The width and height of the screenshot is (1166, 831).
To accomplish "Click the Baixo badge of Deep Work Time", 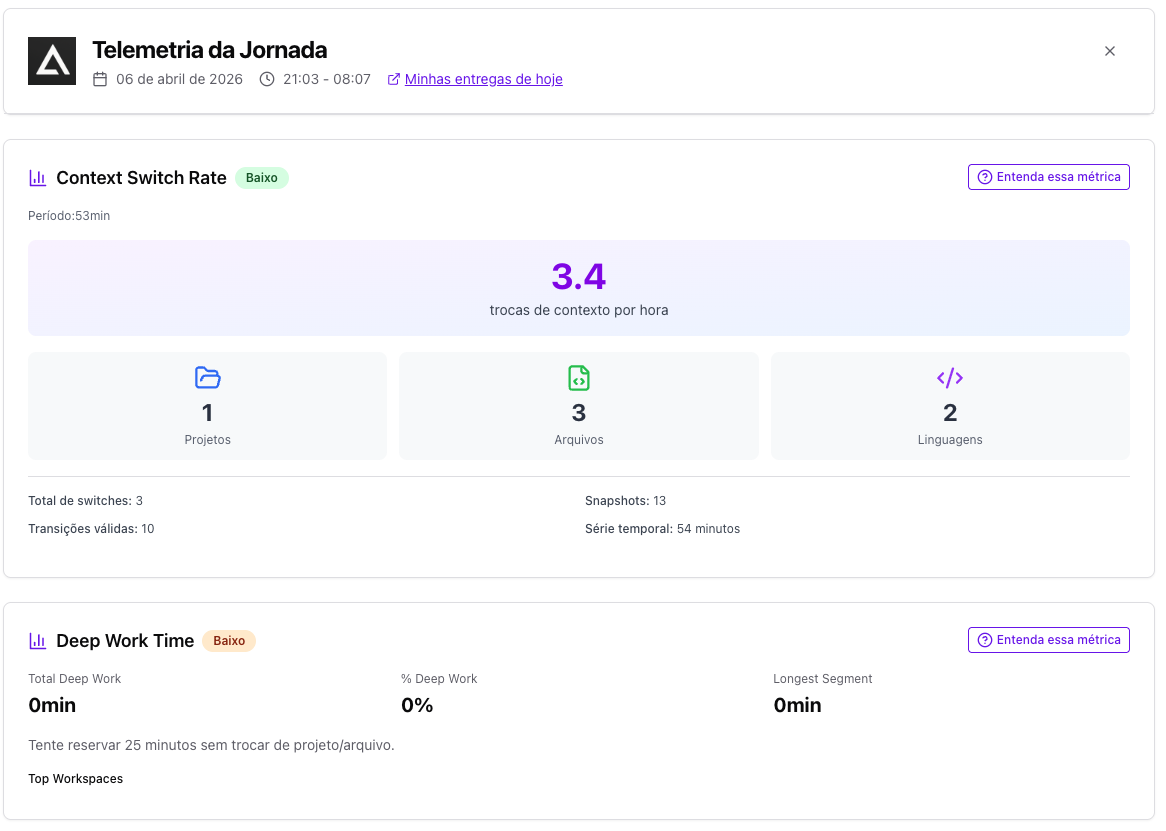I will coord(229,641).
